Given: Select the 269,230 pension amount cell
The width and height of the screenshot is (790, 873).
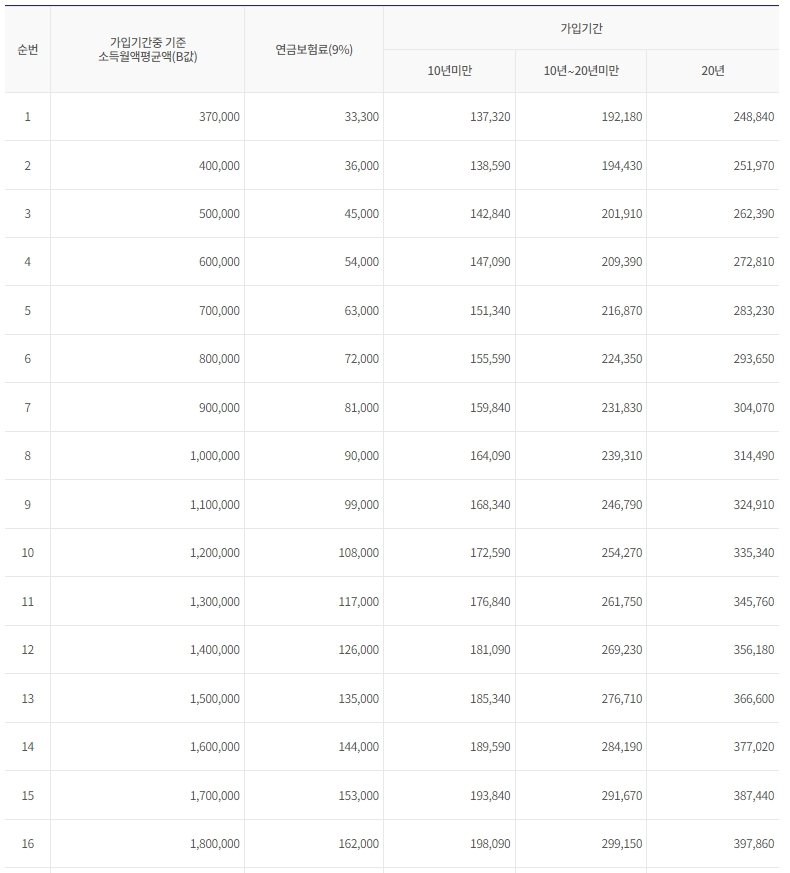Looking at the screenshot, I should point(621,650).
